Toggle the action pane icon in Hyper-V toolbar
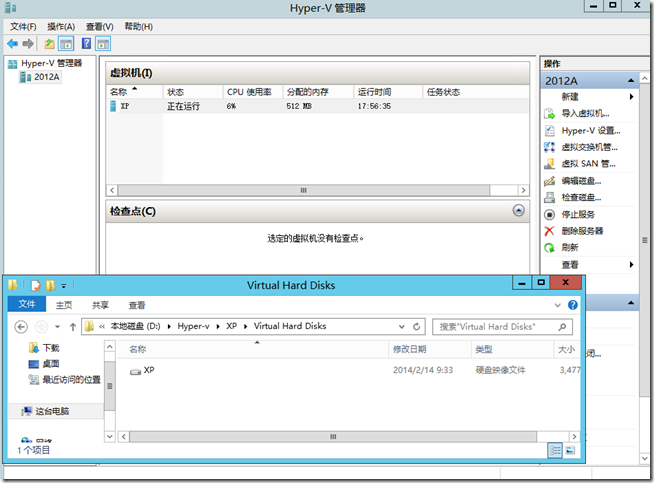The width and height of the screenshot is (654, 483). pyautogui.click(x=103, y=43)
